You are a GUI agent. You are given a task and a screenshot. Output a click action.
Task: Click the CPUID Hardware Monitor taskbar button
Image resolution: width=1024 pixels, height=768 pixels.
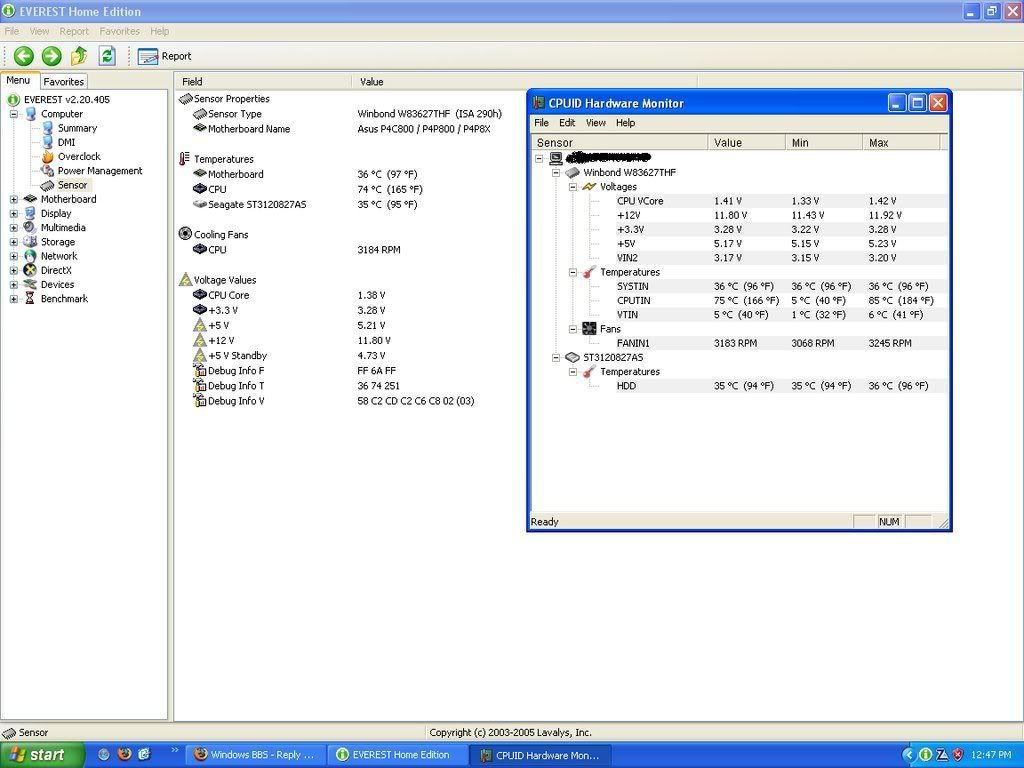point(539,755)
